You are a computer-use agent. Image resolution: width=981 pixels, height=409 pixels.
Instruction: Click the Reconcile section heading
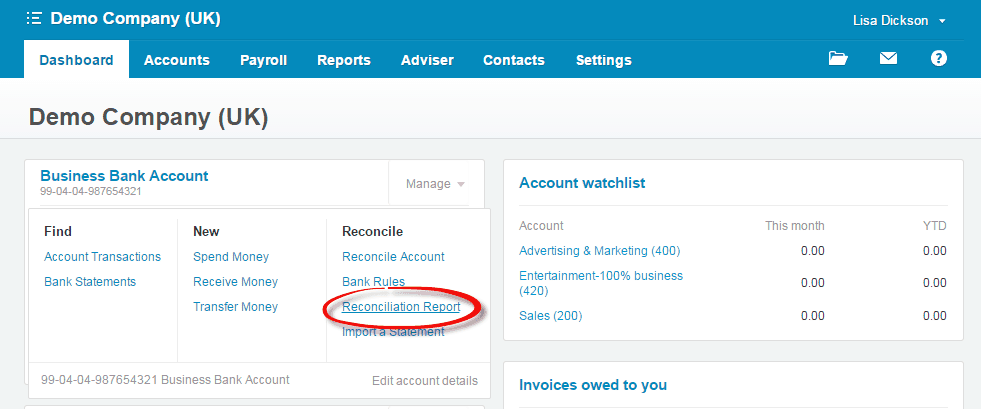point(372,231)
